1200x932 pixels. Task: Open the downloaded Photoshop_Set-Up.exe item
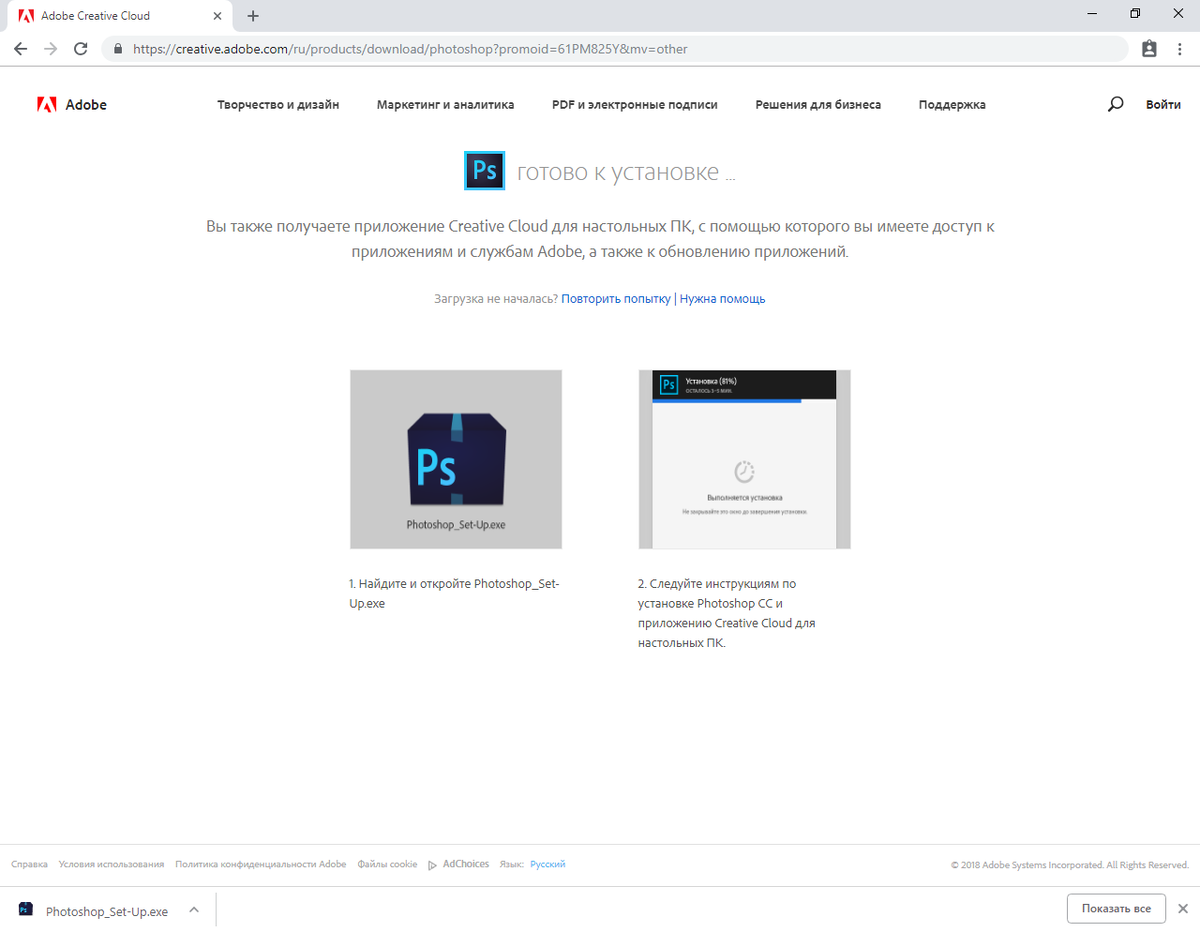point(106,911)
